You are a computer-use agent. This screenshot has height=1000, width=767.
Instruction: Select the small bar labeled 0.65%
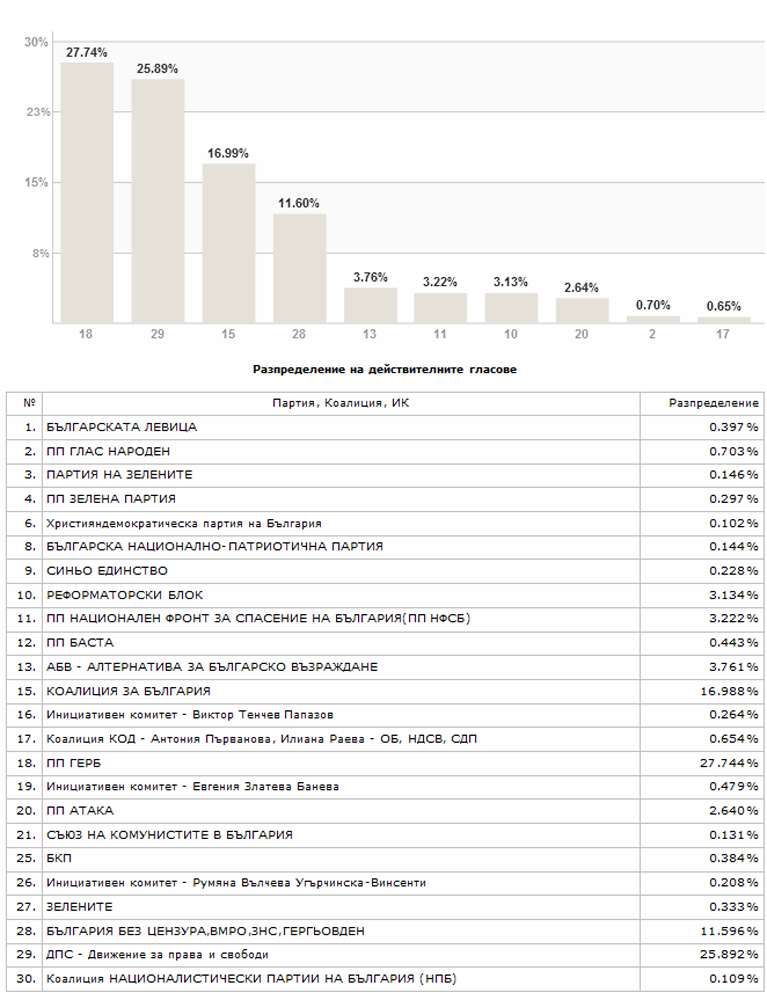pos(724,319)
